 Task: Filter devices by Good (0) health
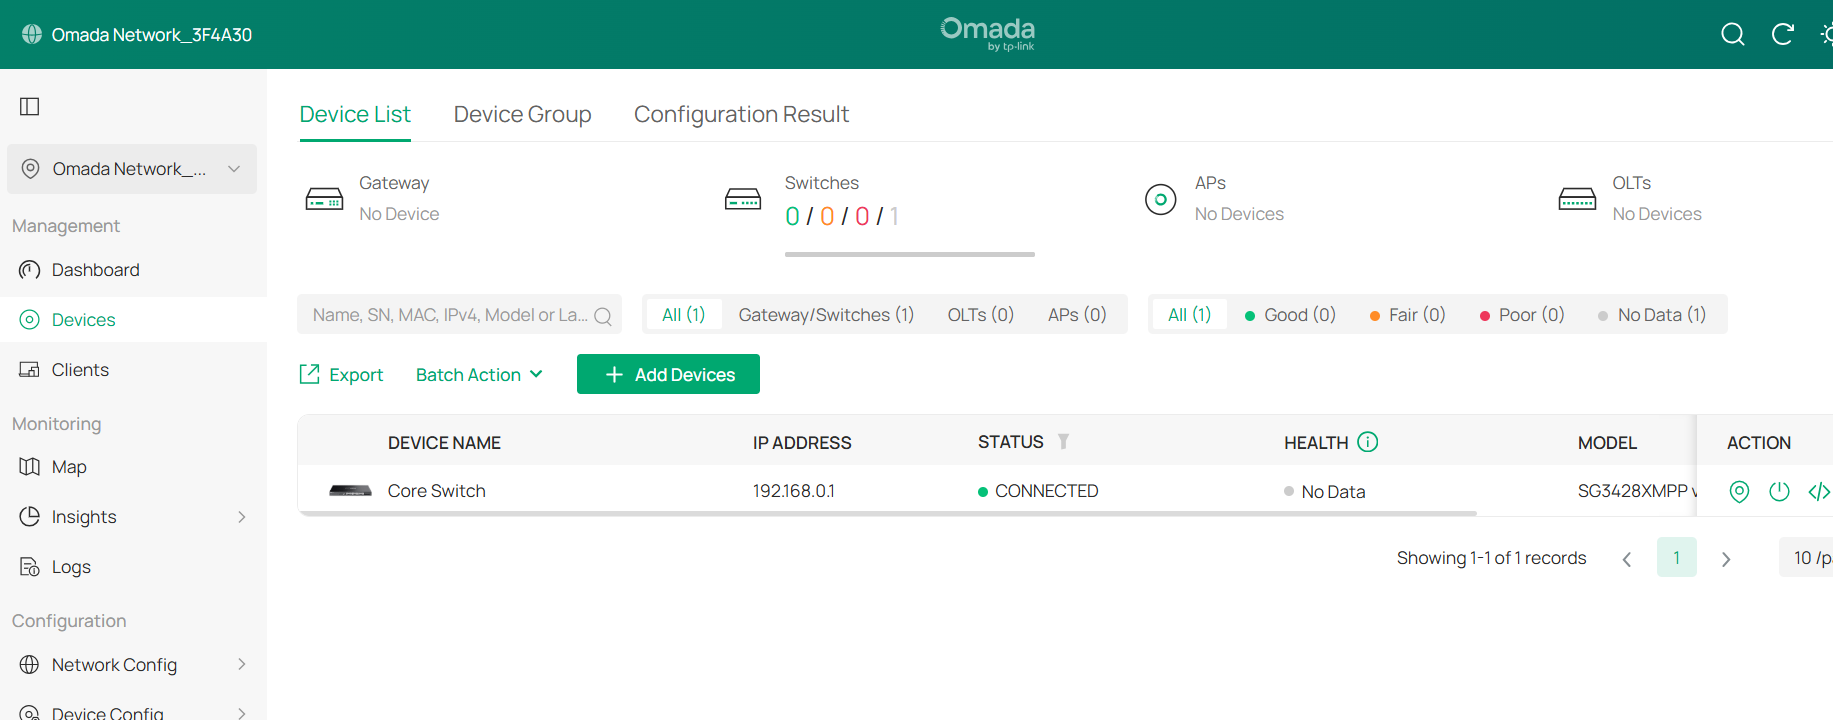(x=1290, y=315)
